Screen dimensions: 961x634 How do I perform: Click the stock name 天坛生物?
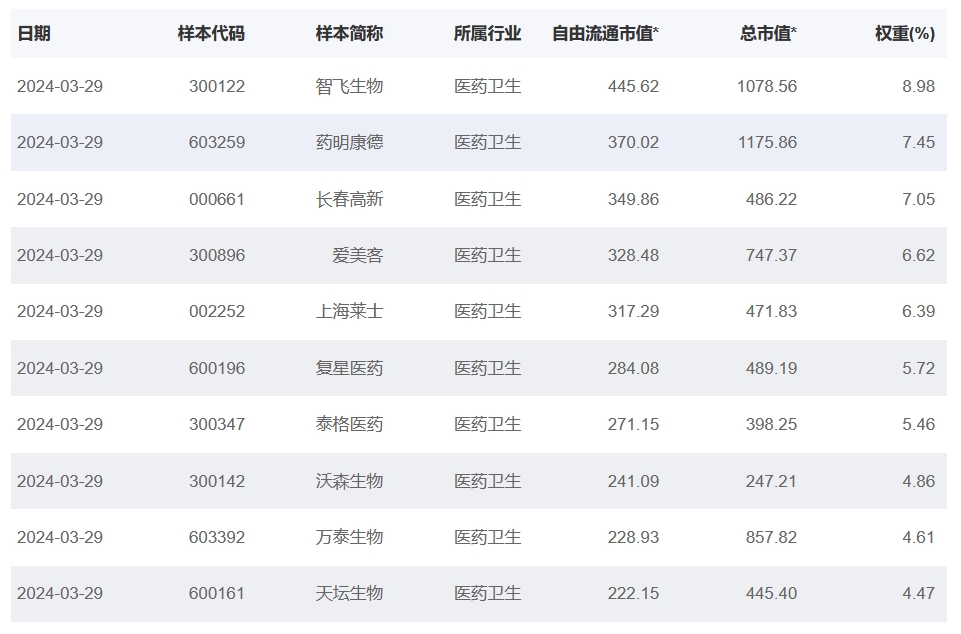[x=349, y=594]
